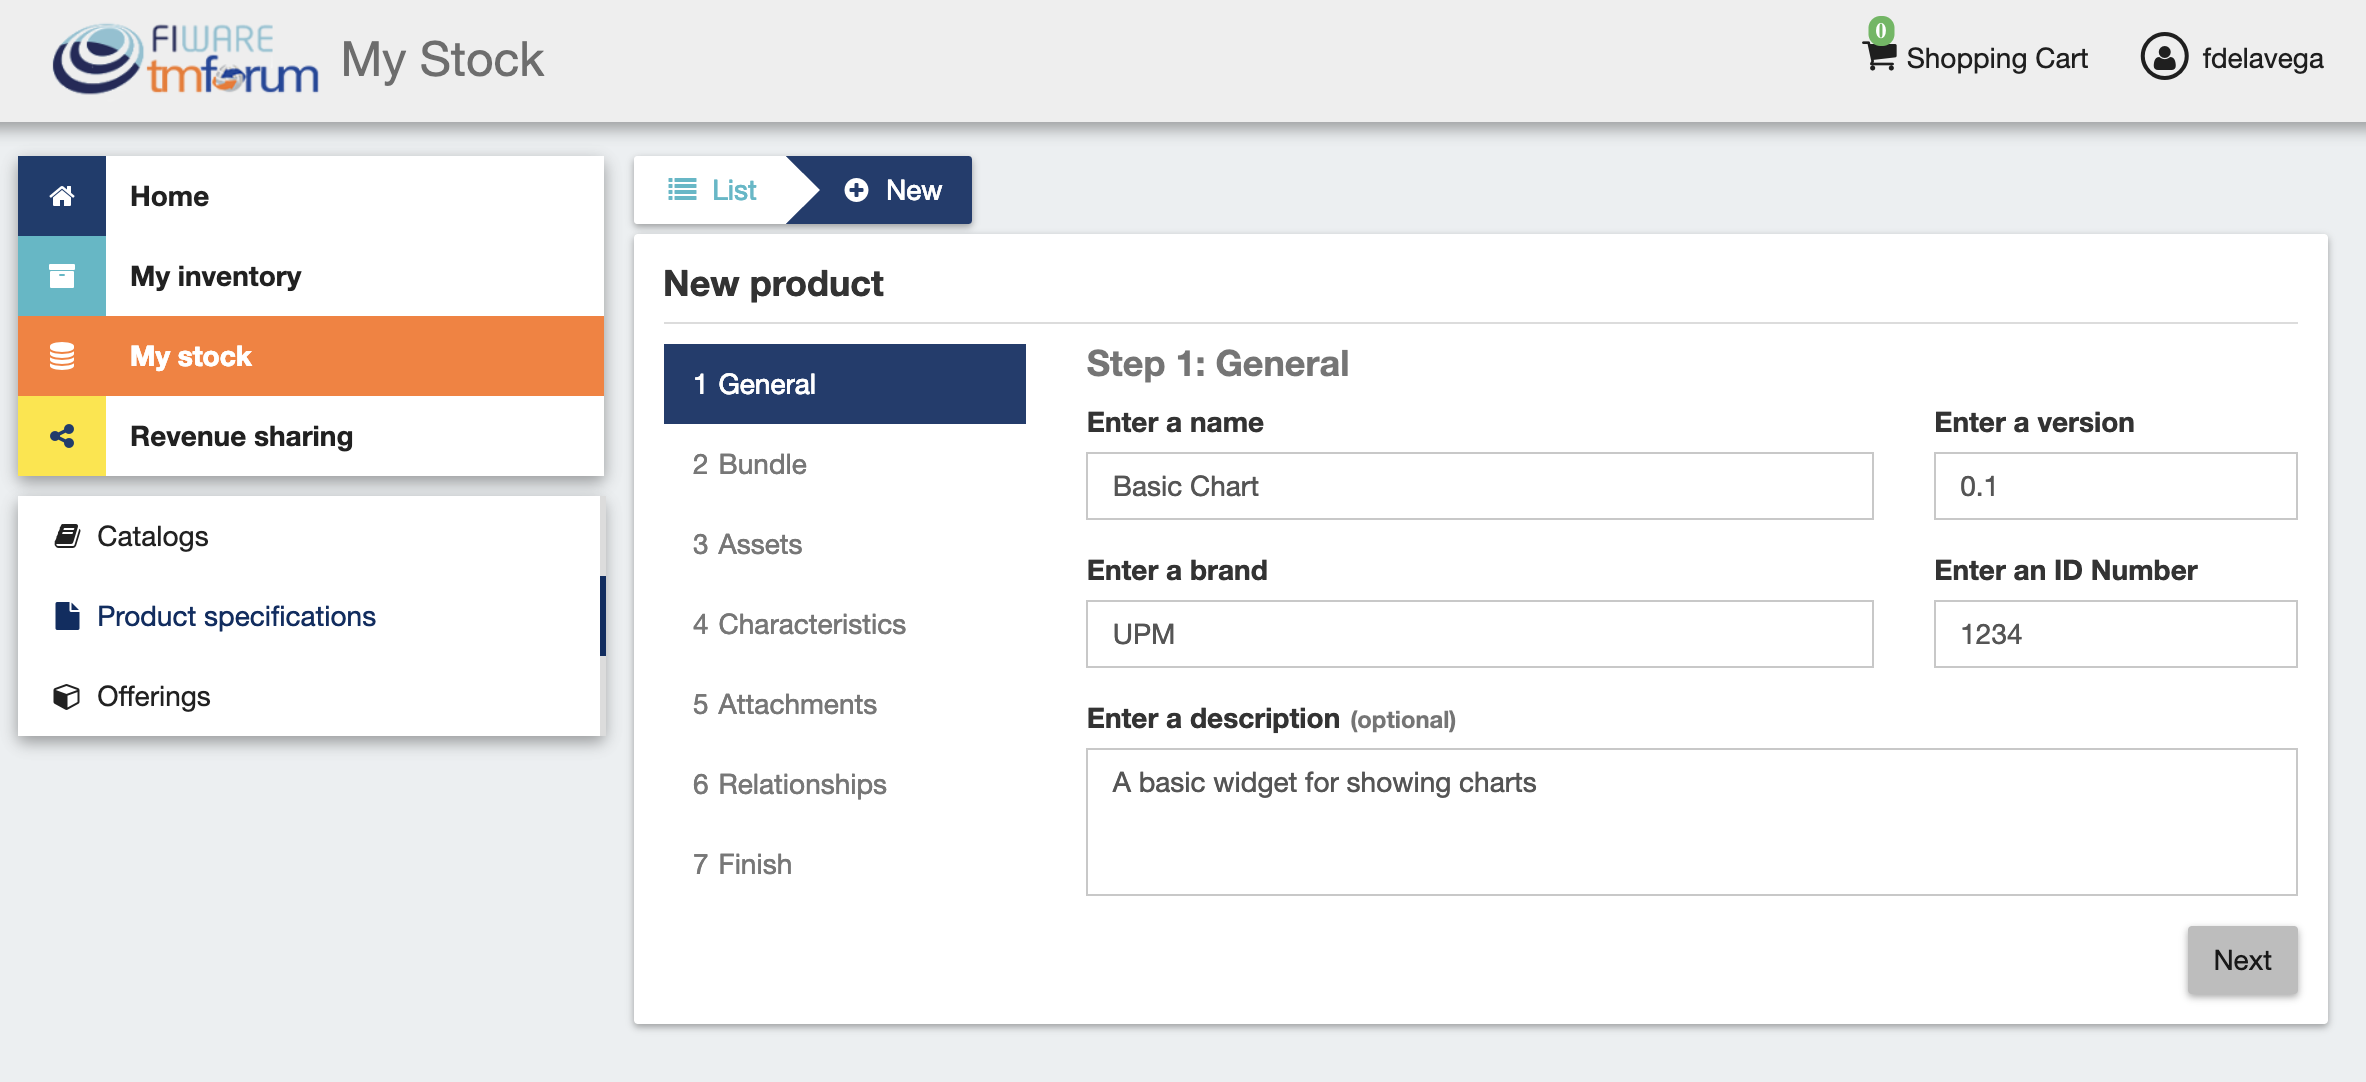The height and width of the screenshot is (1082, 2366).
Task: Click the Enter a description label
Action: pyautogui.click(x=1213, y=718)
